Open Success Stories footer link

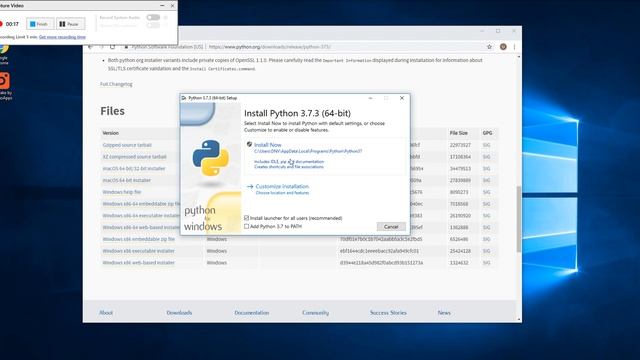coord(388,313)
